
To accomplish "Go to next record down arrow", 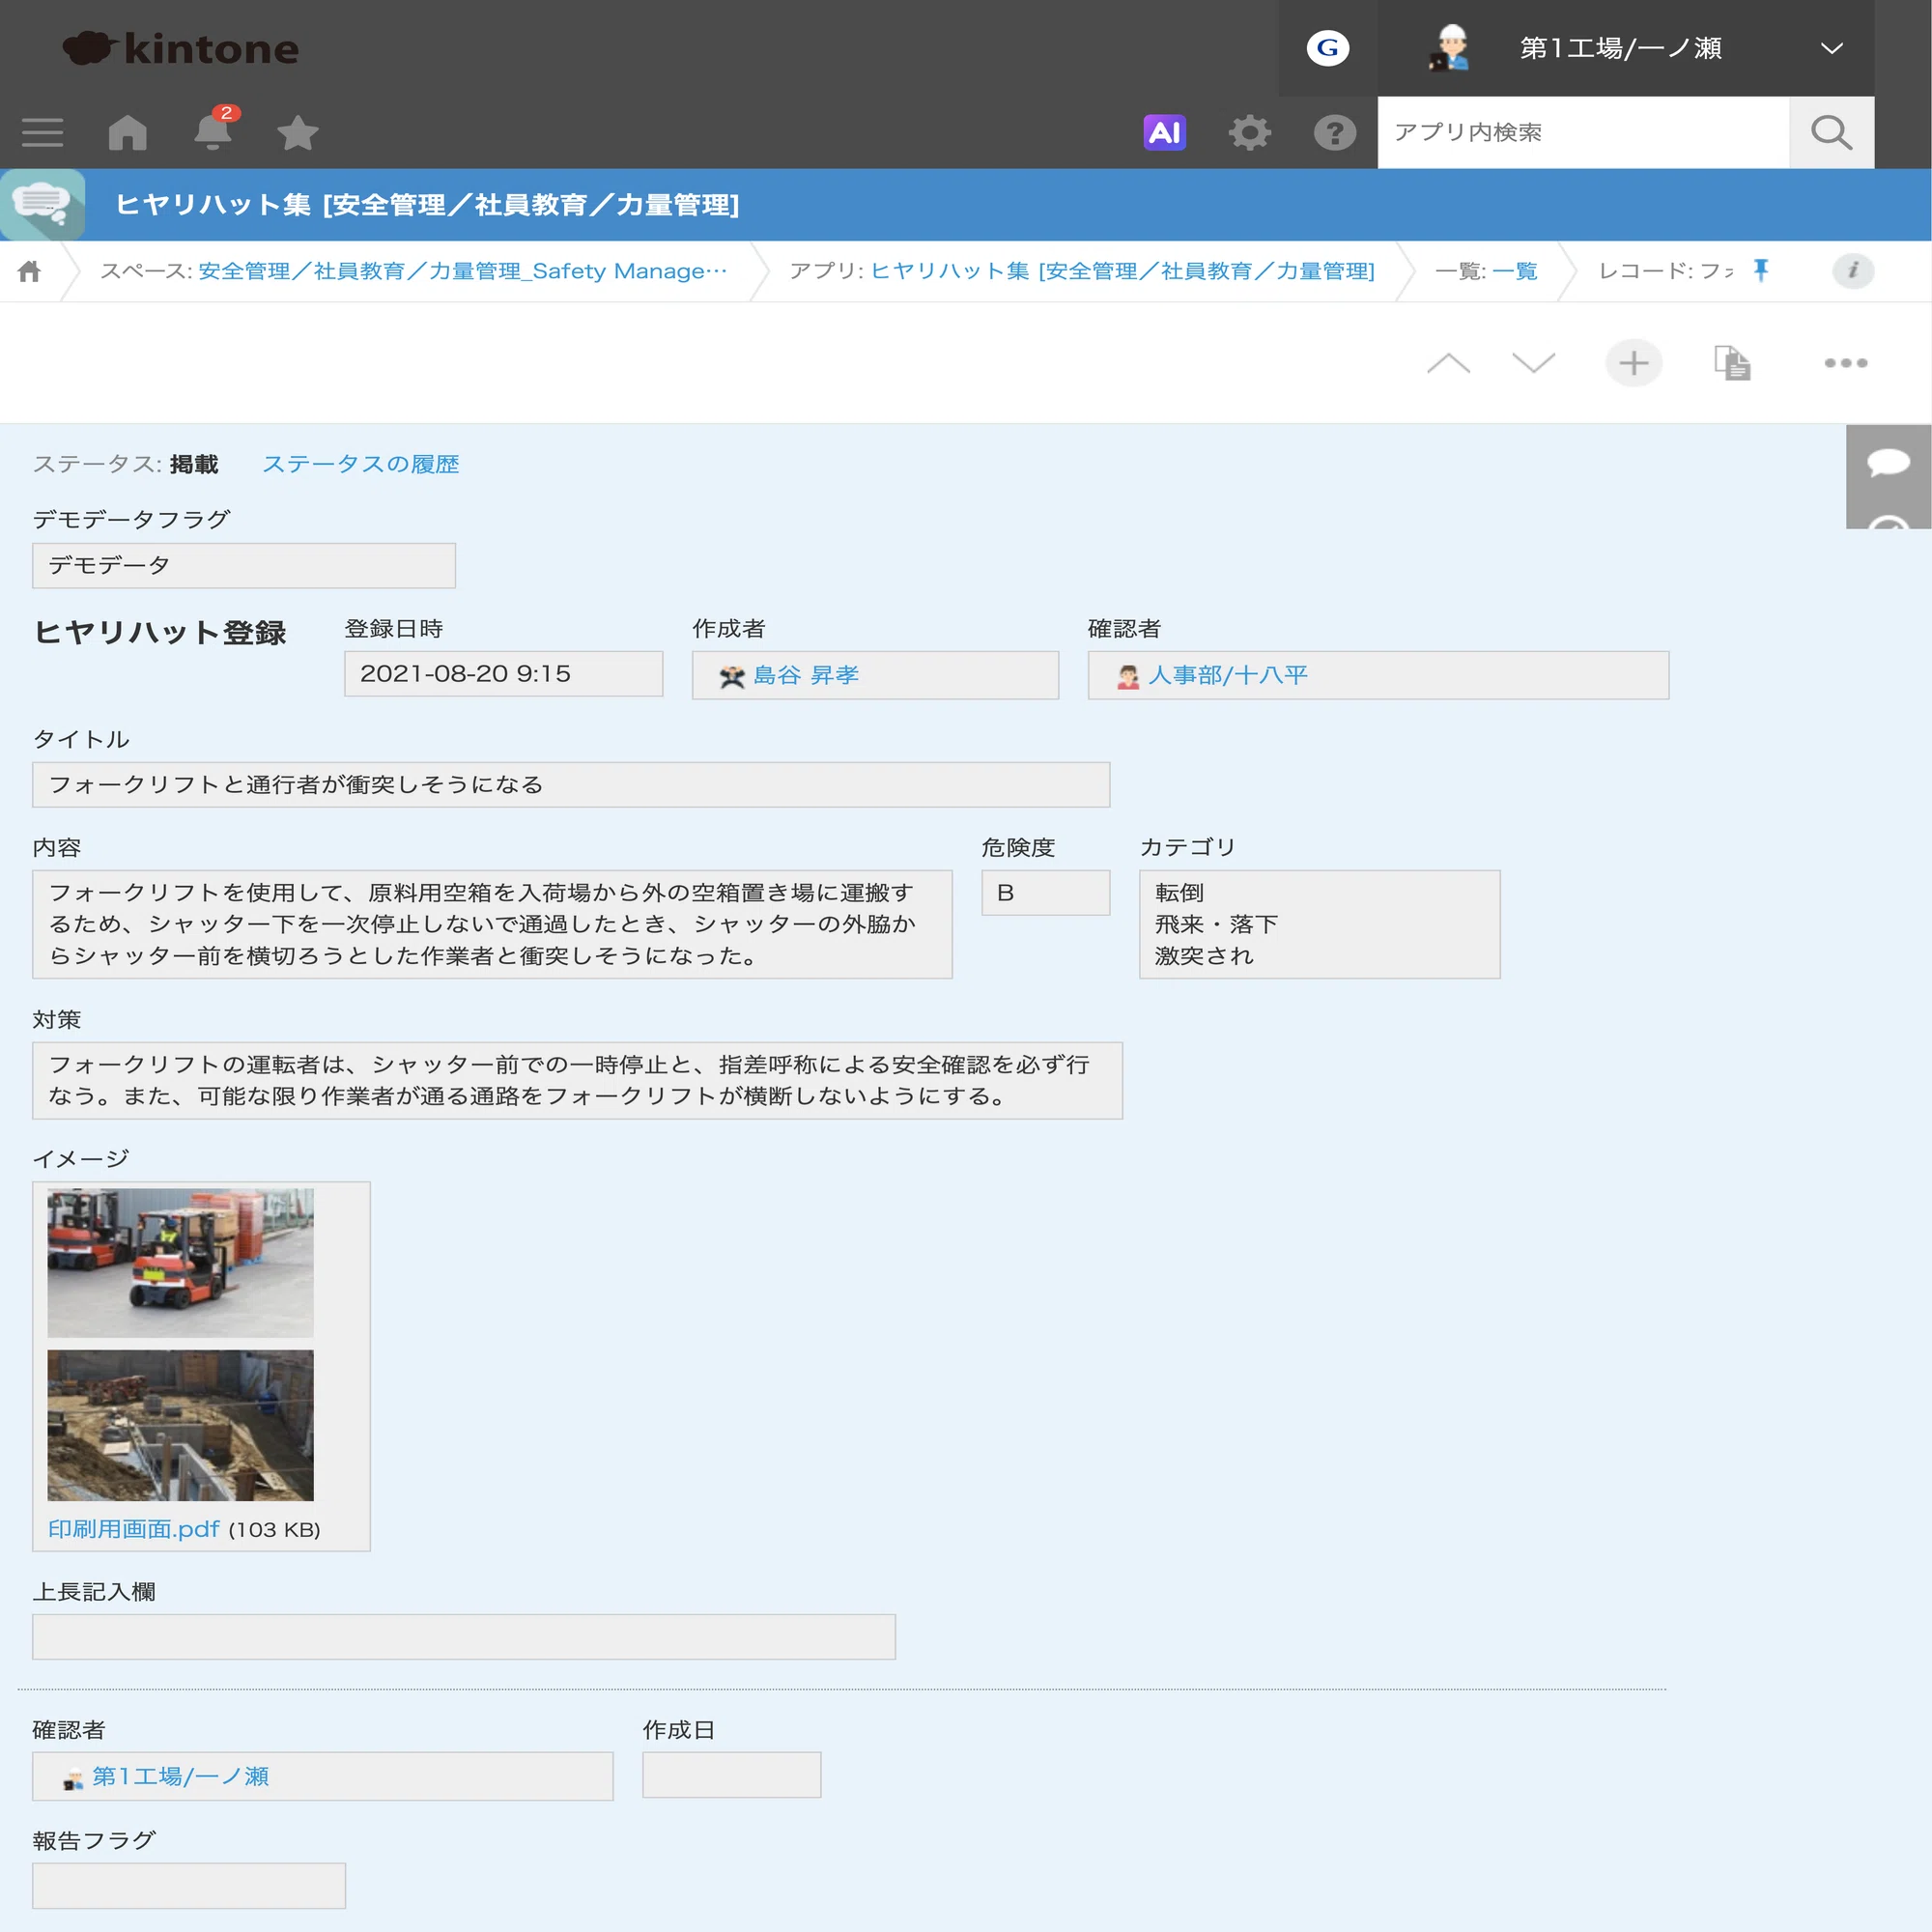I will point(1533,363).
